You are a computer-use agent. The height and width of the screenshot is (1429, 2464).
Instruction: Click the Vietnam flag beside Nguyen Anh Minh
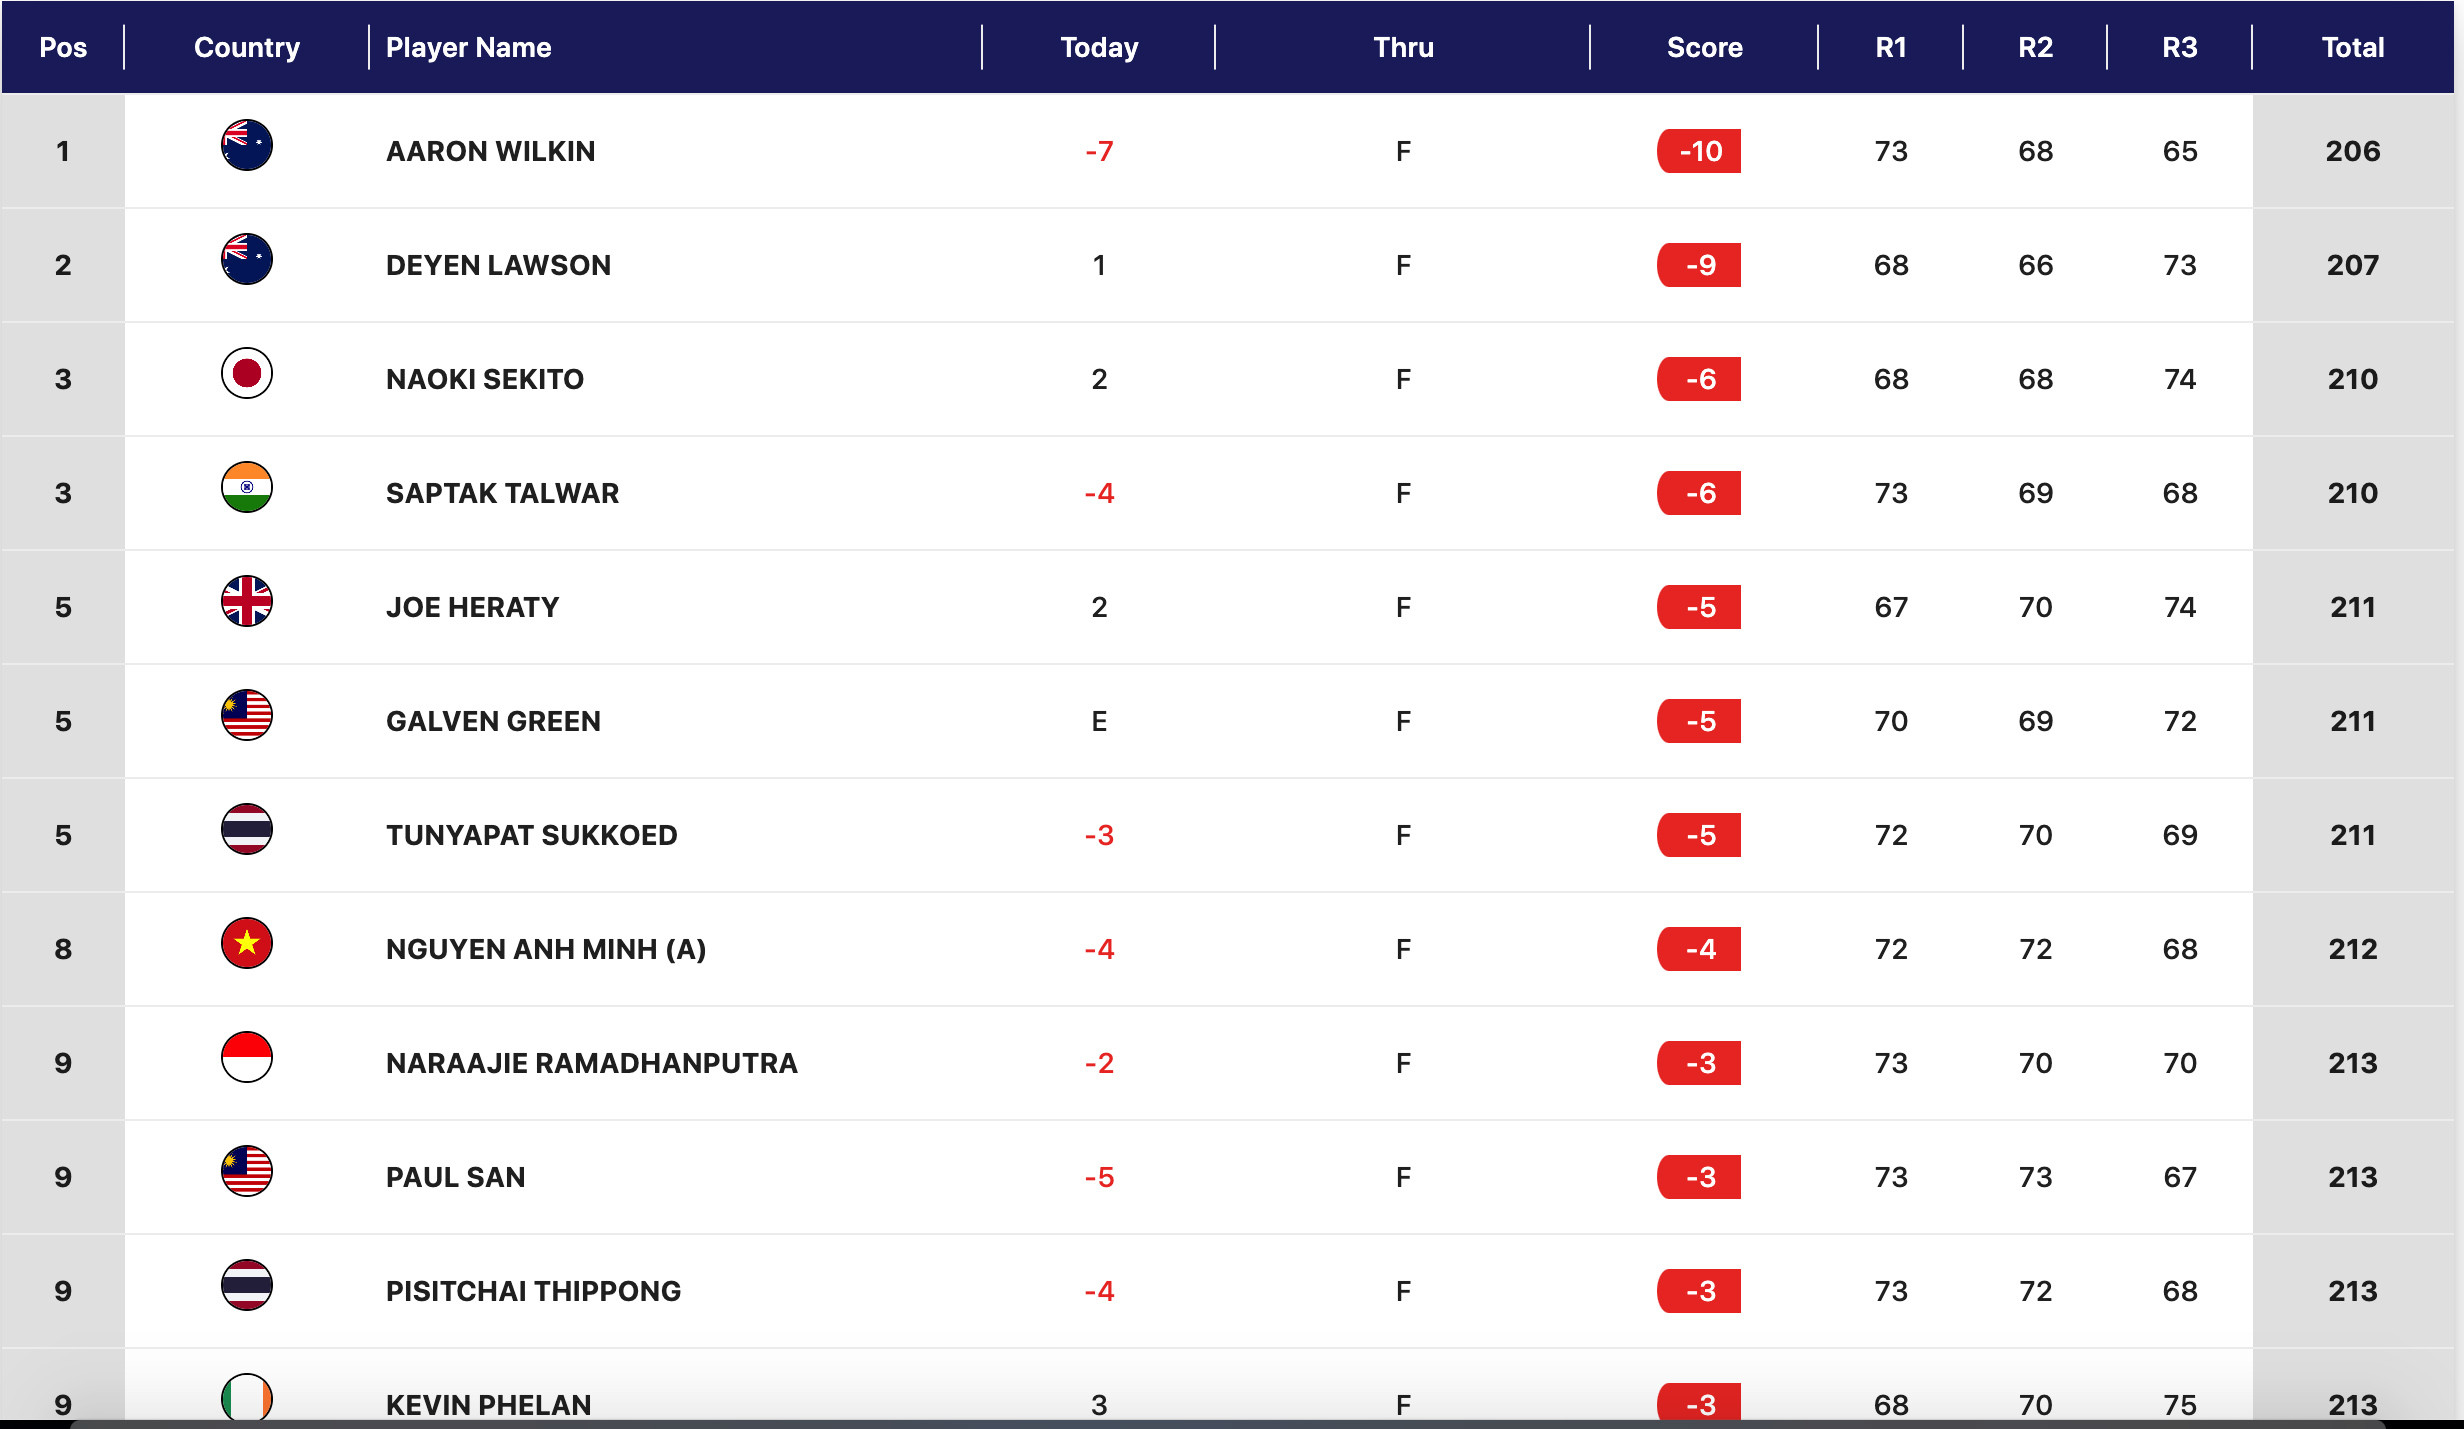tap(246, 944)
